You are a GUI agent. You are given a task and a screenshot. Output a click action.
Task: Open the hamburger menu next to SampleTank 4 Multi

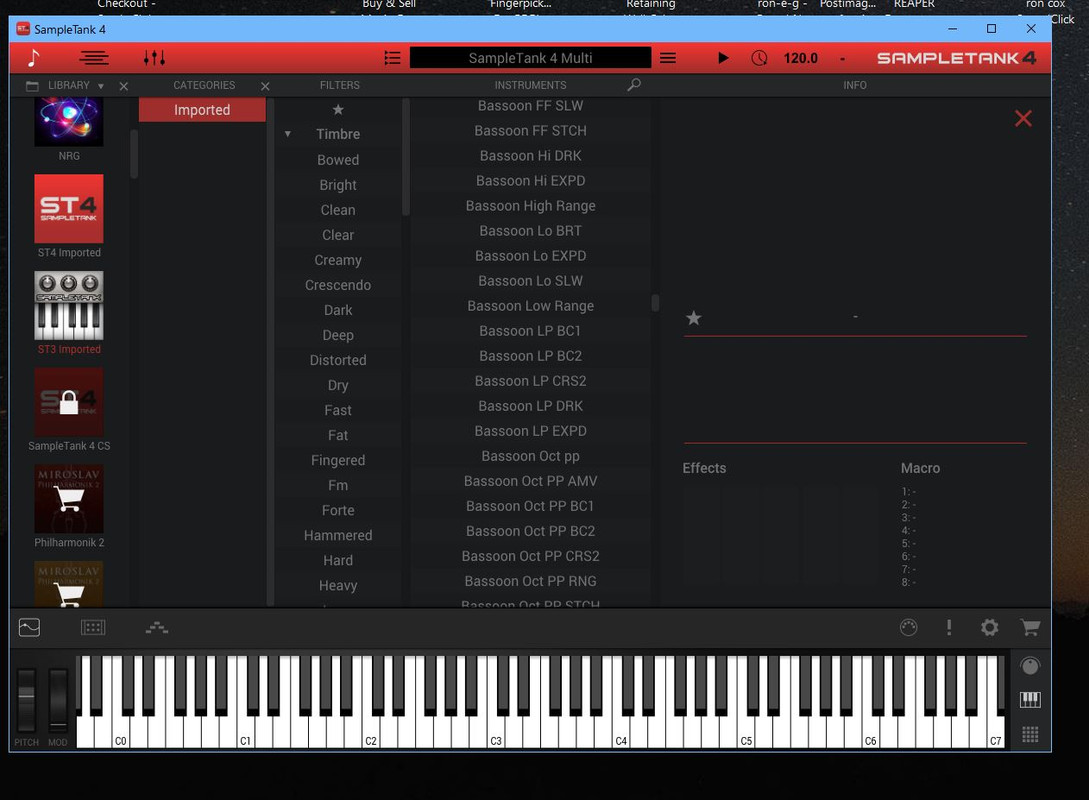pyautogui.click(x=668, y=58)
